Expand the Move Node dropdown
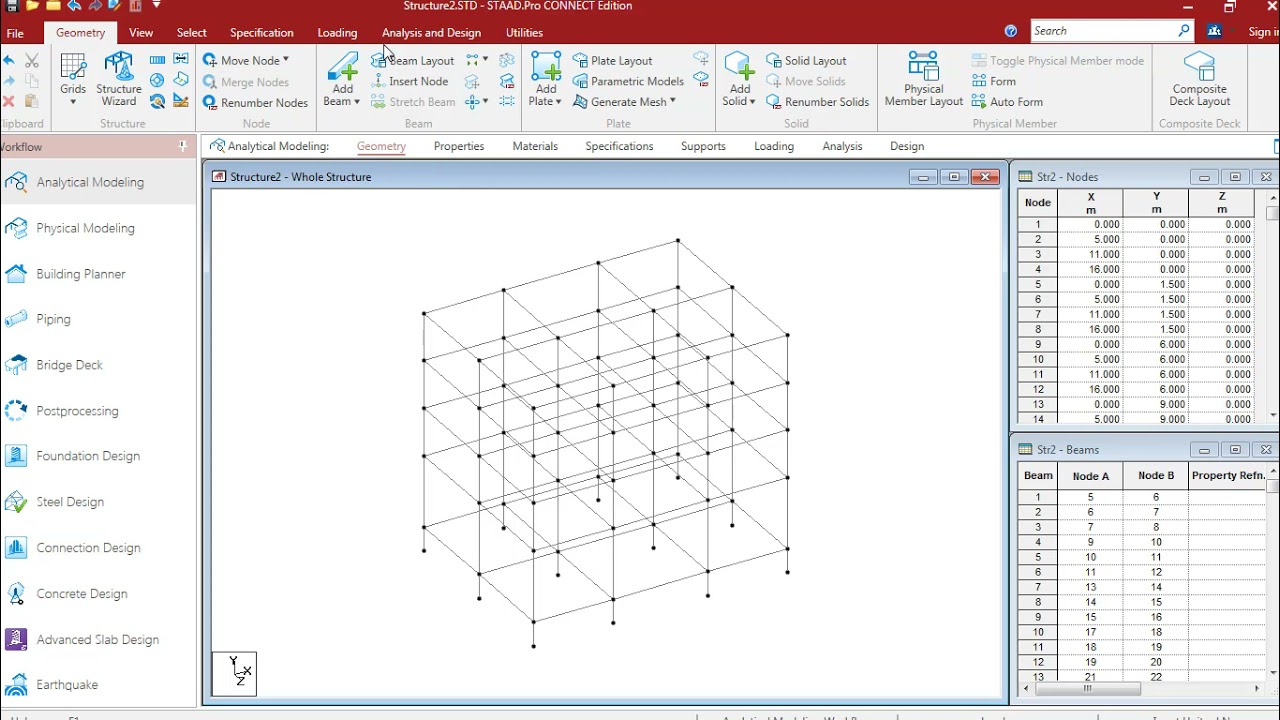 click(286, 60)
